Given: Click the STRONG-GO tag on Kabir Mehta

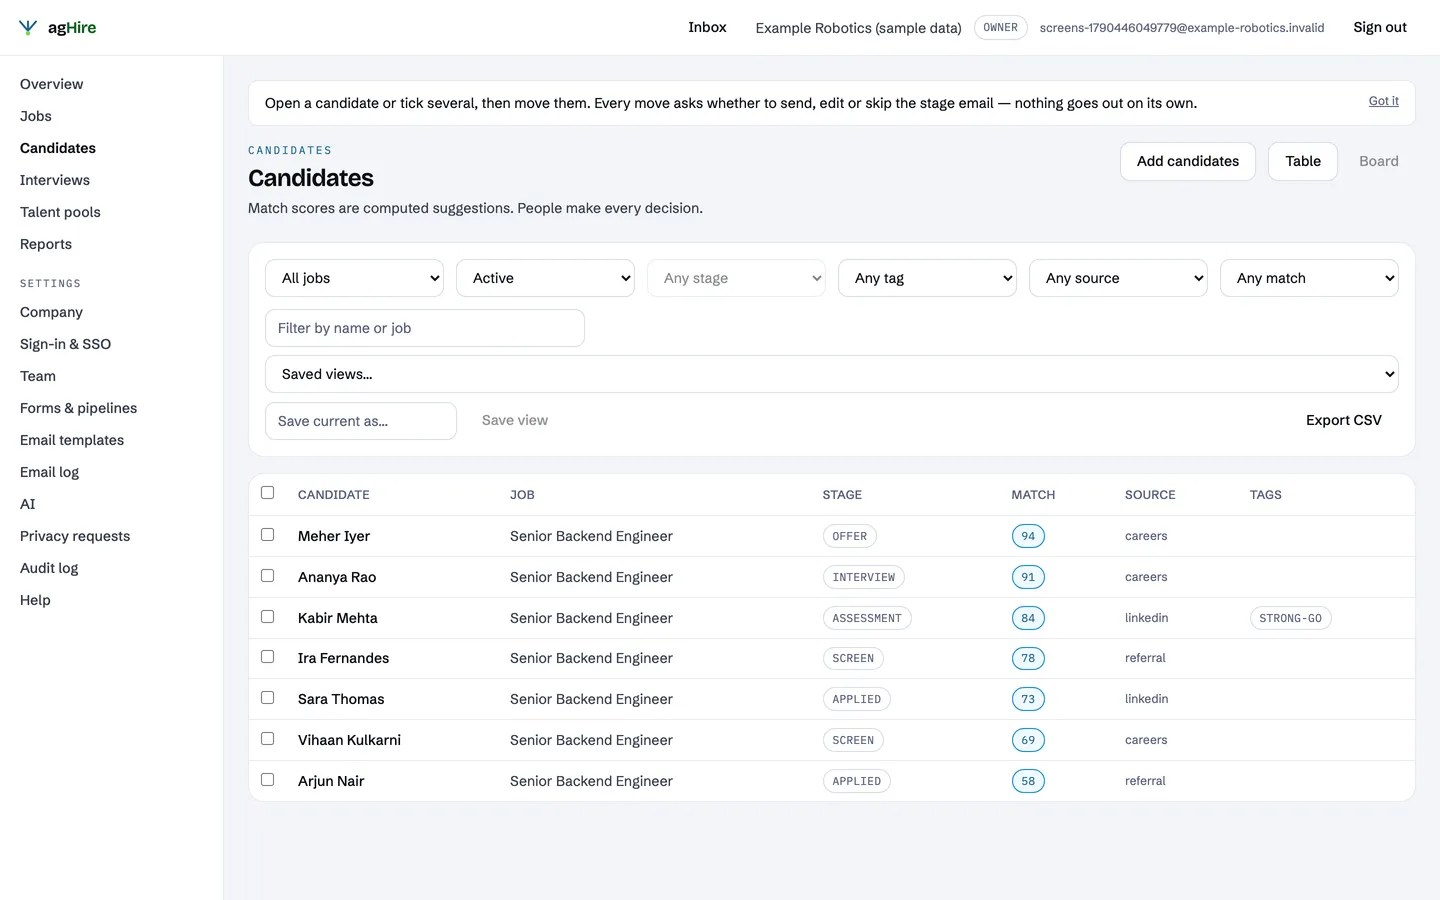Looking at the screenshot, I should pos(1290,618).
